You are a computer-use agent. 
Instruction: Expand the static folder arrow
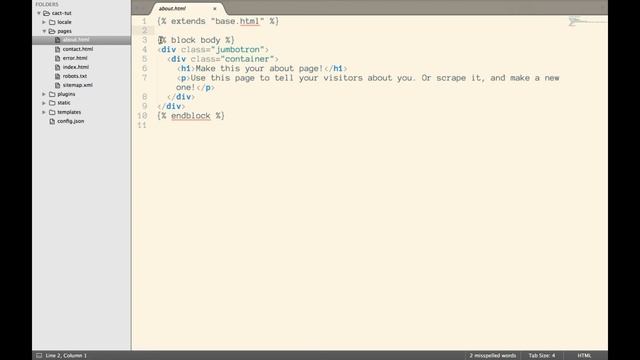click(x=44, y=103)
